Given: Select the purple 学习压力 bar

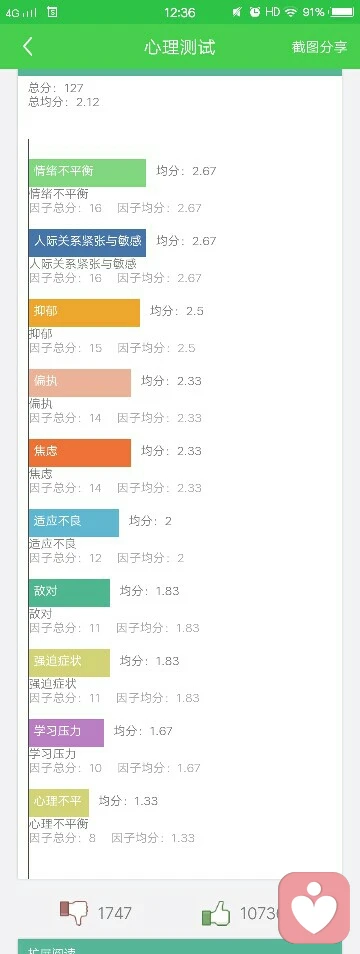Looking at the screenshot, I should point(66,733).
